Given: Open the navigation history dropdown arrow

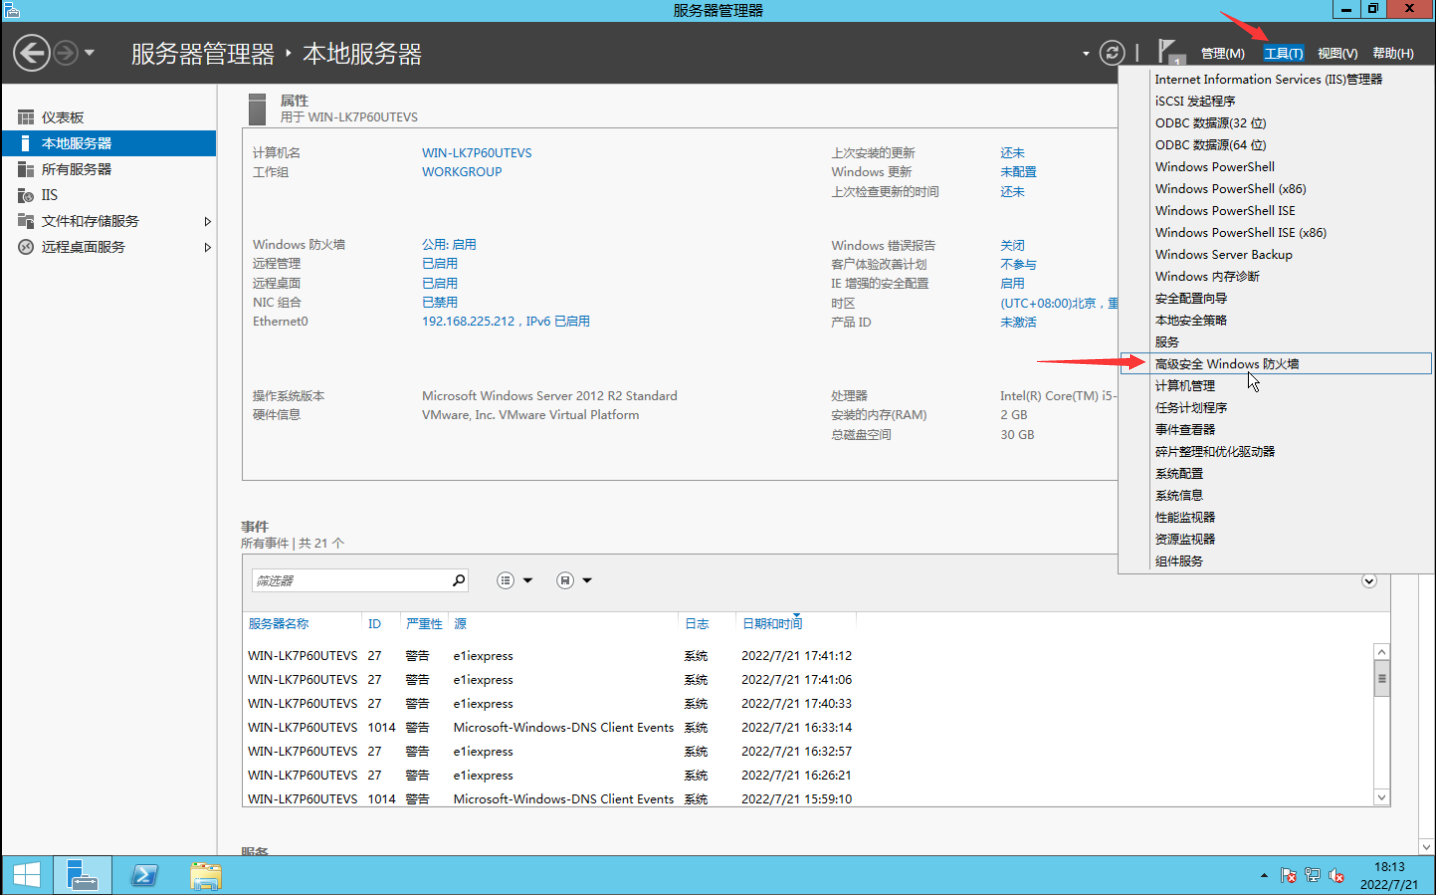Looking at the screenshot, I should click(89, 53).
